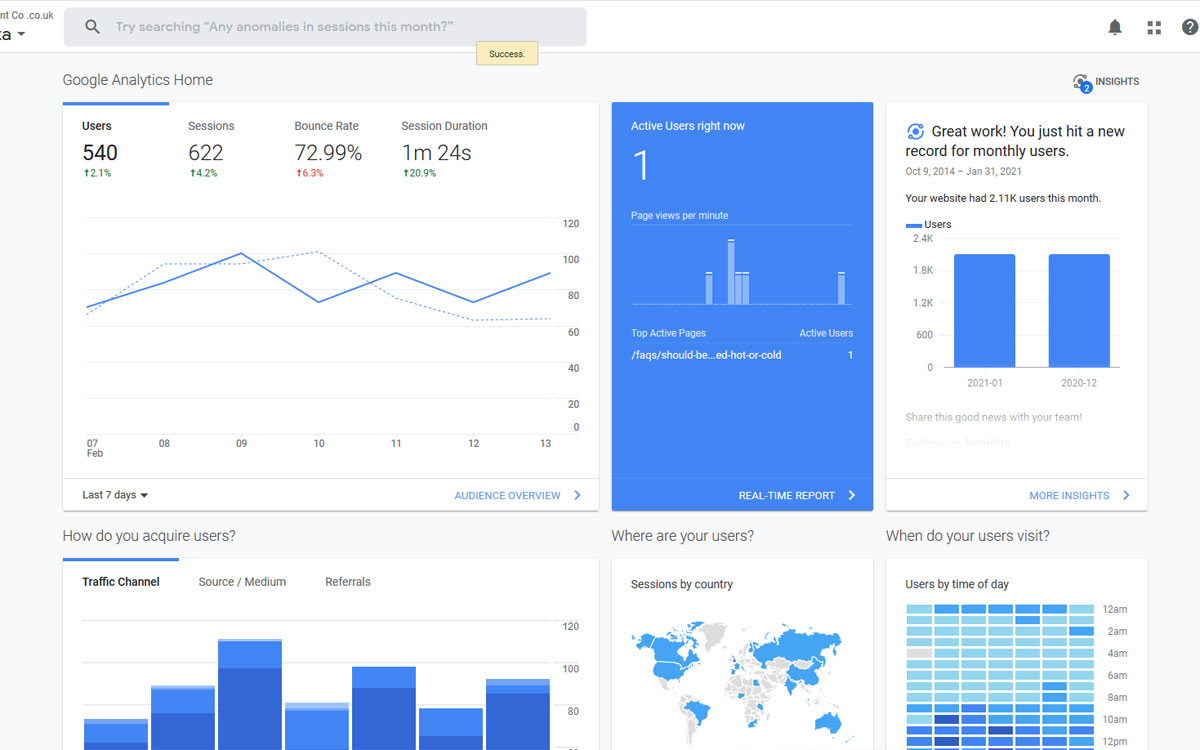Click the Page views per minute label
The height and width of the screenshot is (750, 1200).
point(680,216)
